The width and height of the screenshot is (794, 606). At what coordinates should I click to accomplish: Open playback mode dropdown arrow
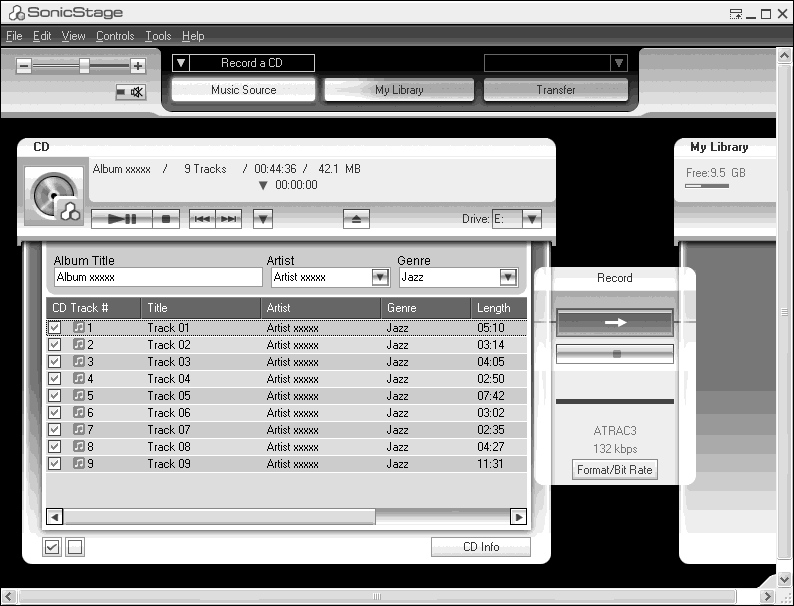[263, 219]
